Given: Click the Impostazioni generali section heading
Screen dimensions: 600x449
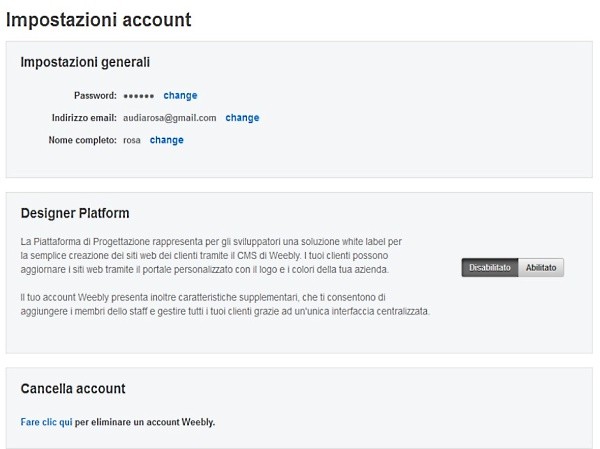Looking at the screenshot, I should (x=85, y=62).
